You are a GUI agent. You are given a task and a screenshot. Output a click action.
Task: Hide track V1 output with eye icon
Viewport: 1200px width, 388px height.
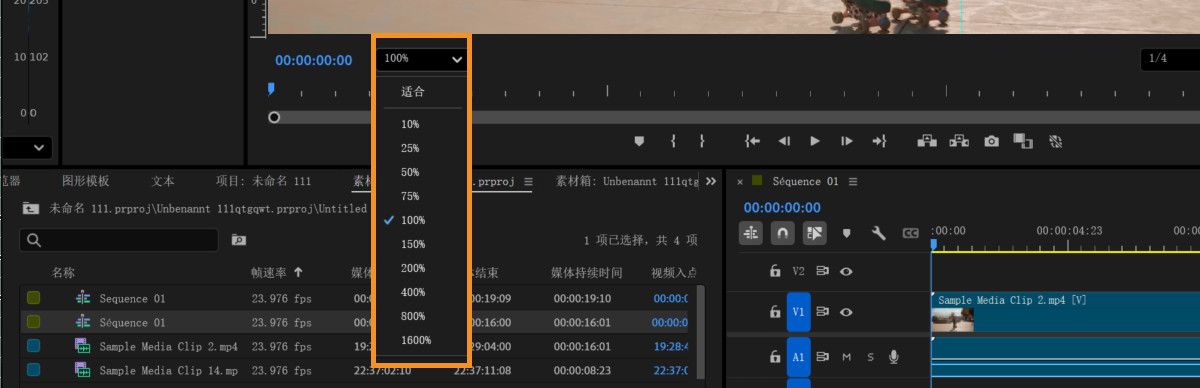[847, 312]
